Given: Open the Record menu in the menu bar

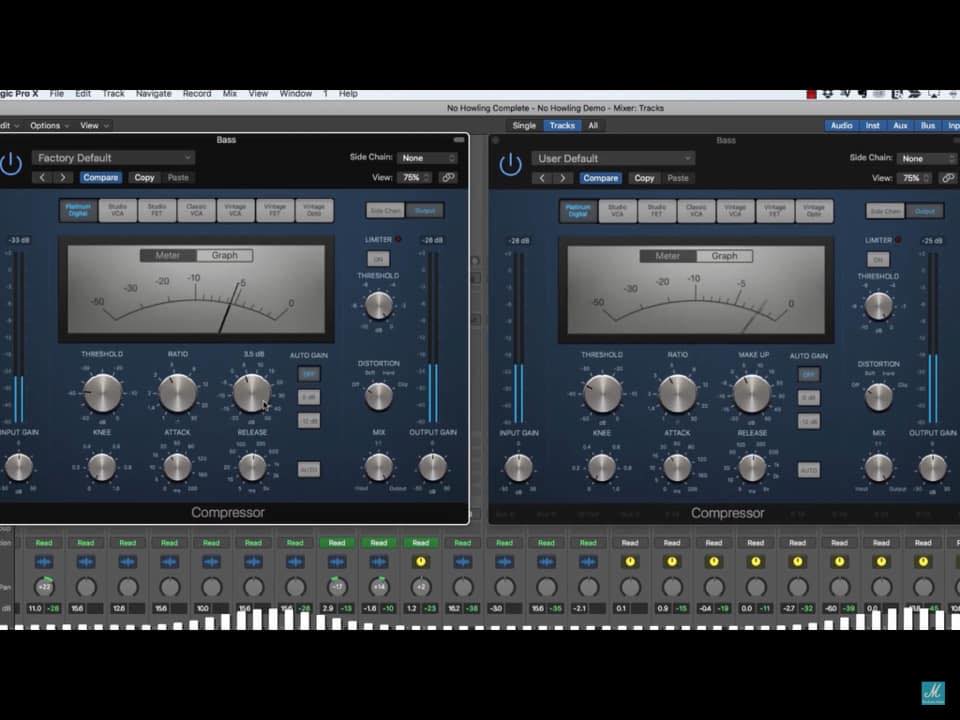Looking at the screenshot, I should pyautogui.click(x=197, y=94).
